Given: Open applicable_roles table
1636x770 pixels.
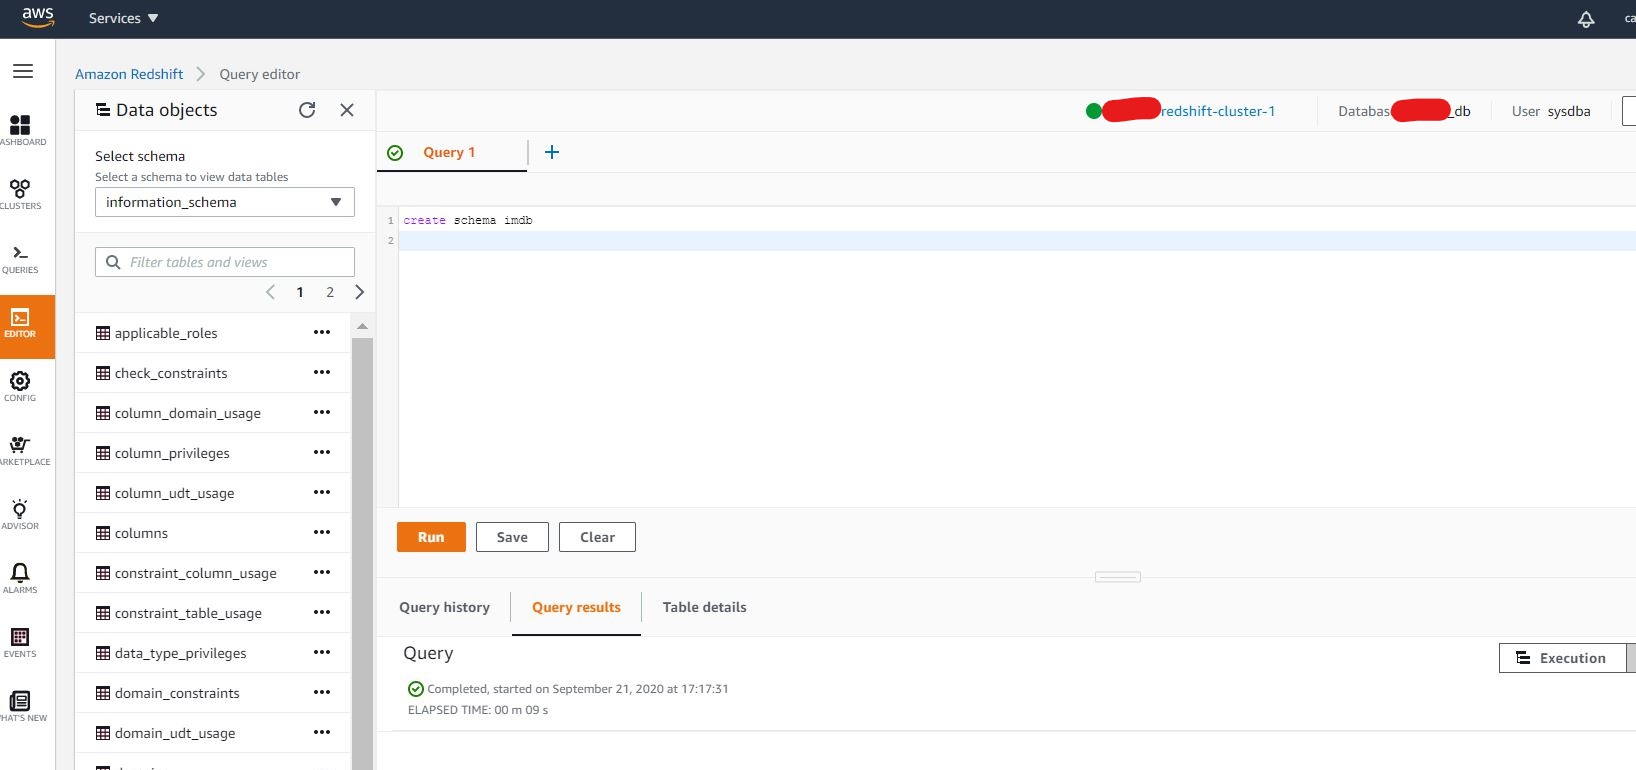Looking at the screenshot, I should pyautogui.click(x=166, y=333).
